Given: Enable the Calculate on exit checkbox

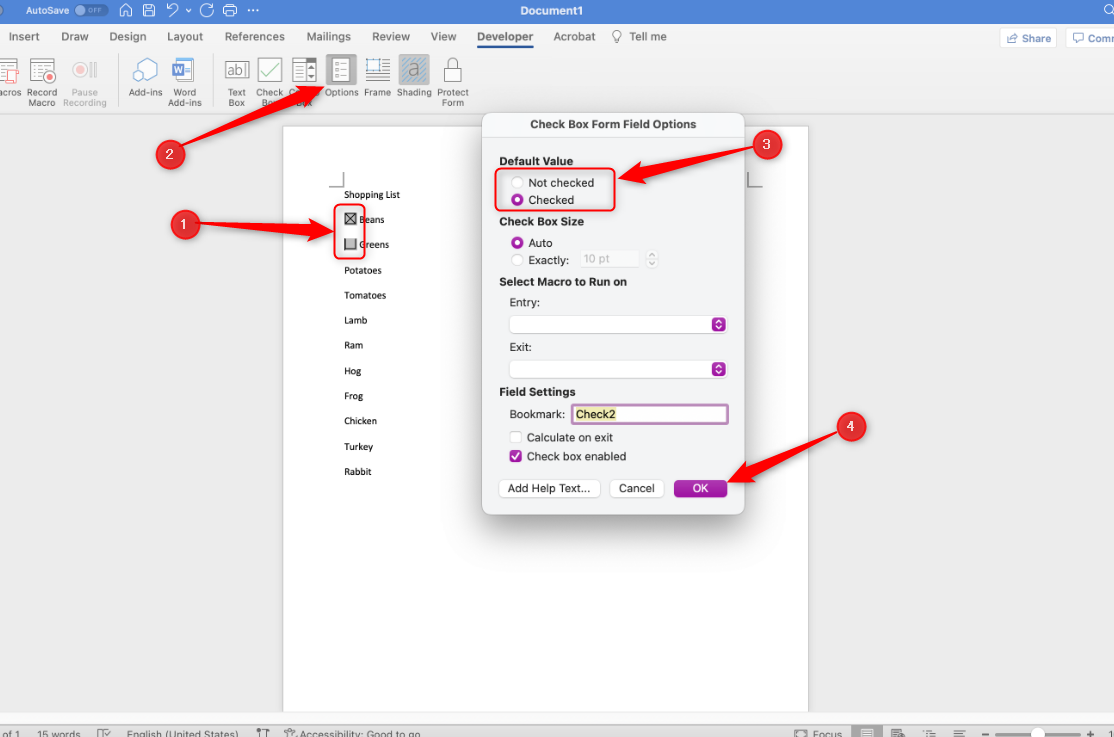Looking at the screenshot, I should click(516, 437).
